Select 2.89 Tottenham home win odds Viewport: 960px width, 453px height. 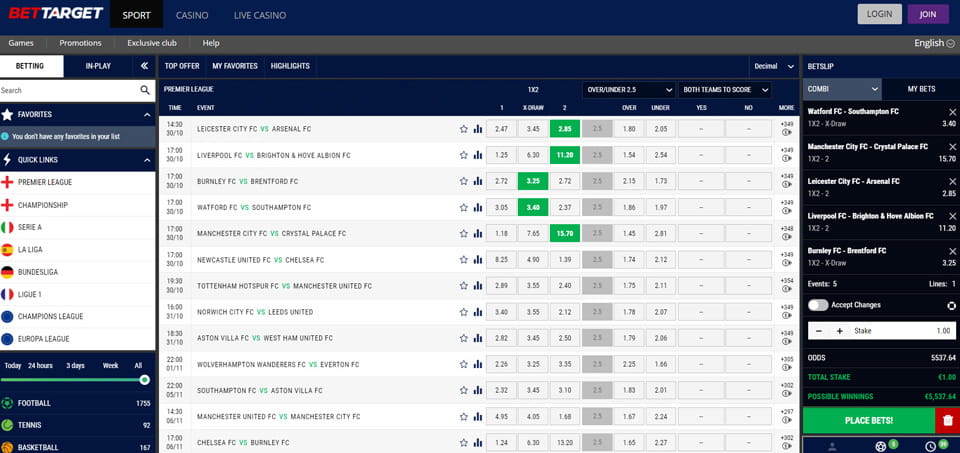[x=501, y=286]
